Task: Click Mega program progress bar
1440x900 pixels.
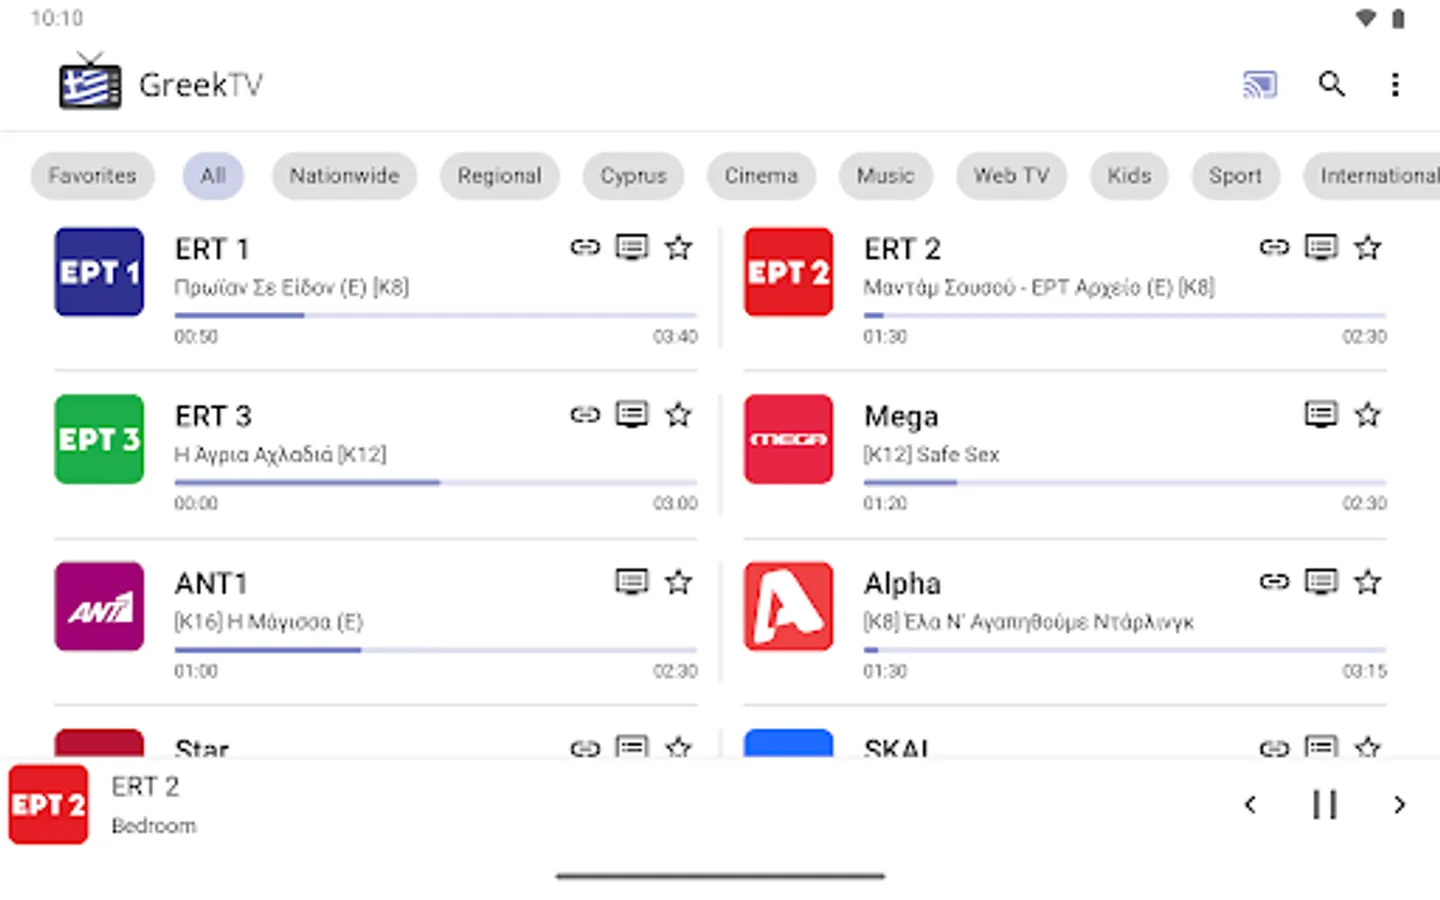Action: 1125,482
